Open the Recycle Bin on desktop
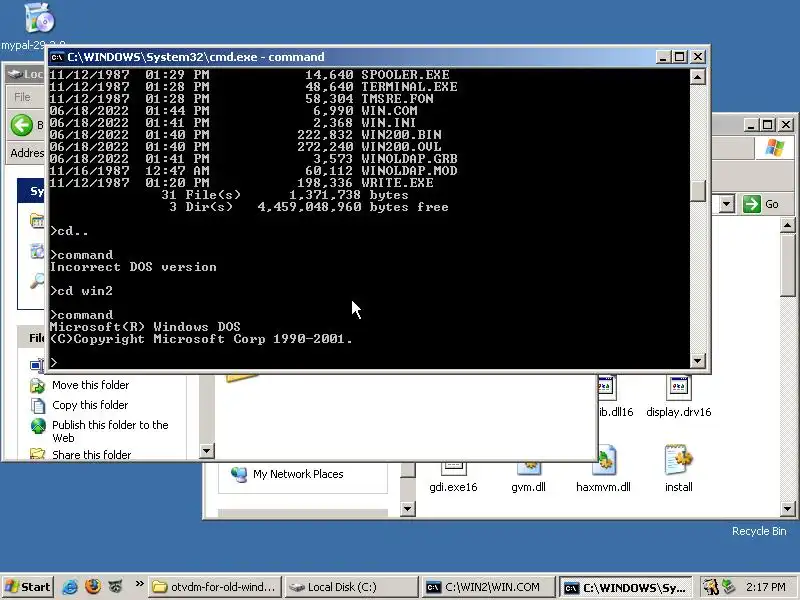Image resolution: width=800 pixels, height=600 pixels. click(x=759, y=531)
